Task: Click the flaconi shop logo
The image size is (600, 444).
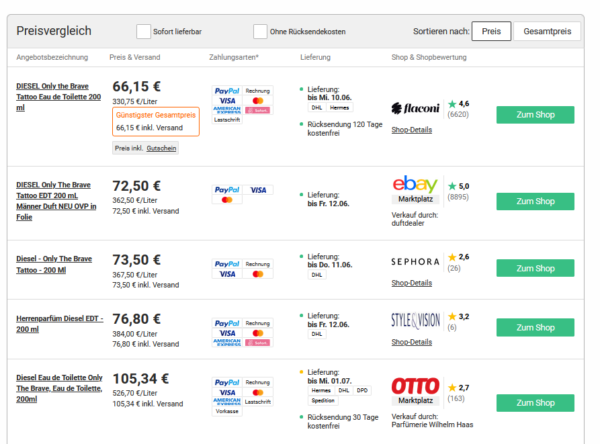Action: [x=415, y=109]
